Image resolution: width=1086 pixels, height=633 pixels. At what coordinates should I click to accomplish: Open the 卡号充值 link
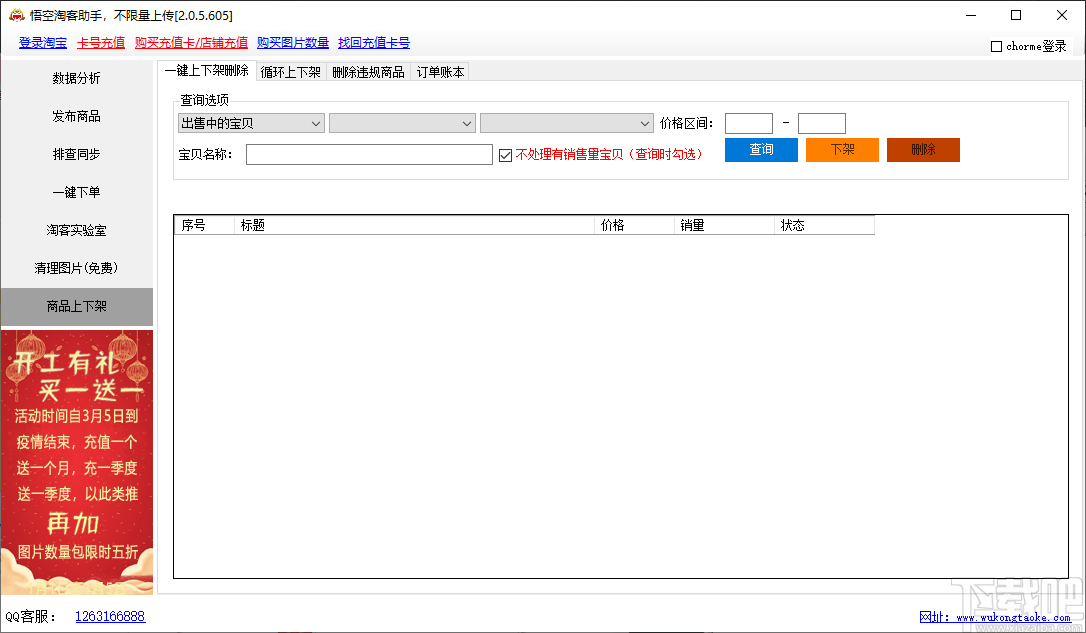tap(101, 43)
